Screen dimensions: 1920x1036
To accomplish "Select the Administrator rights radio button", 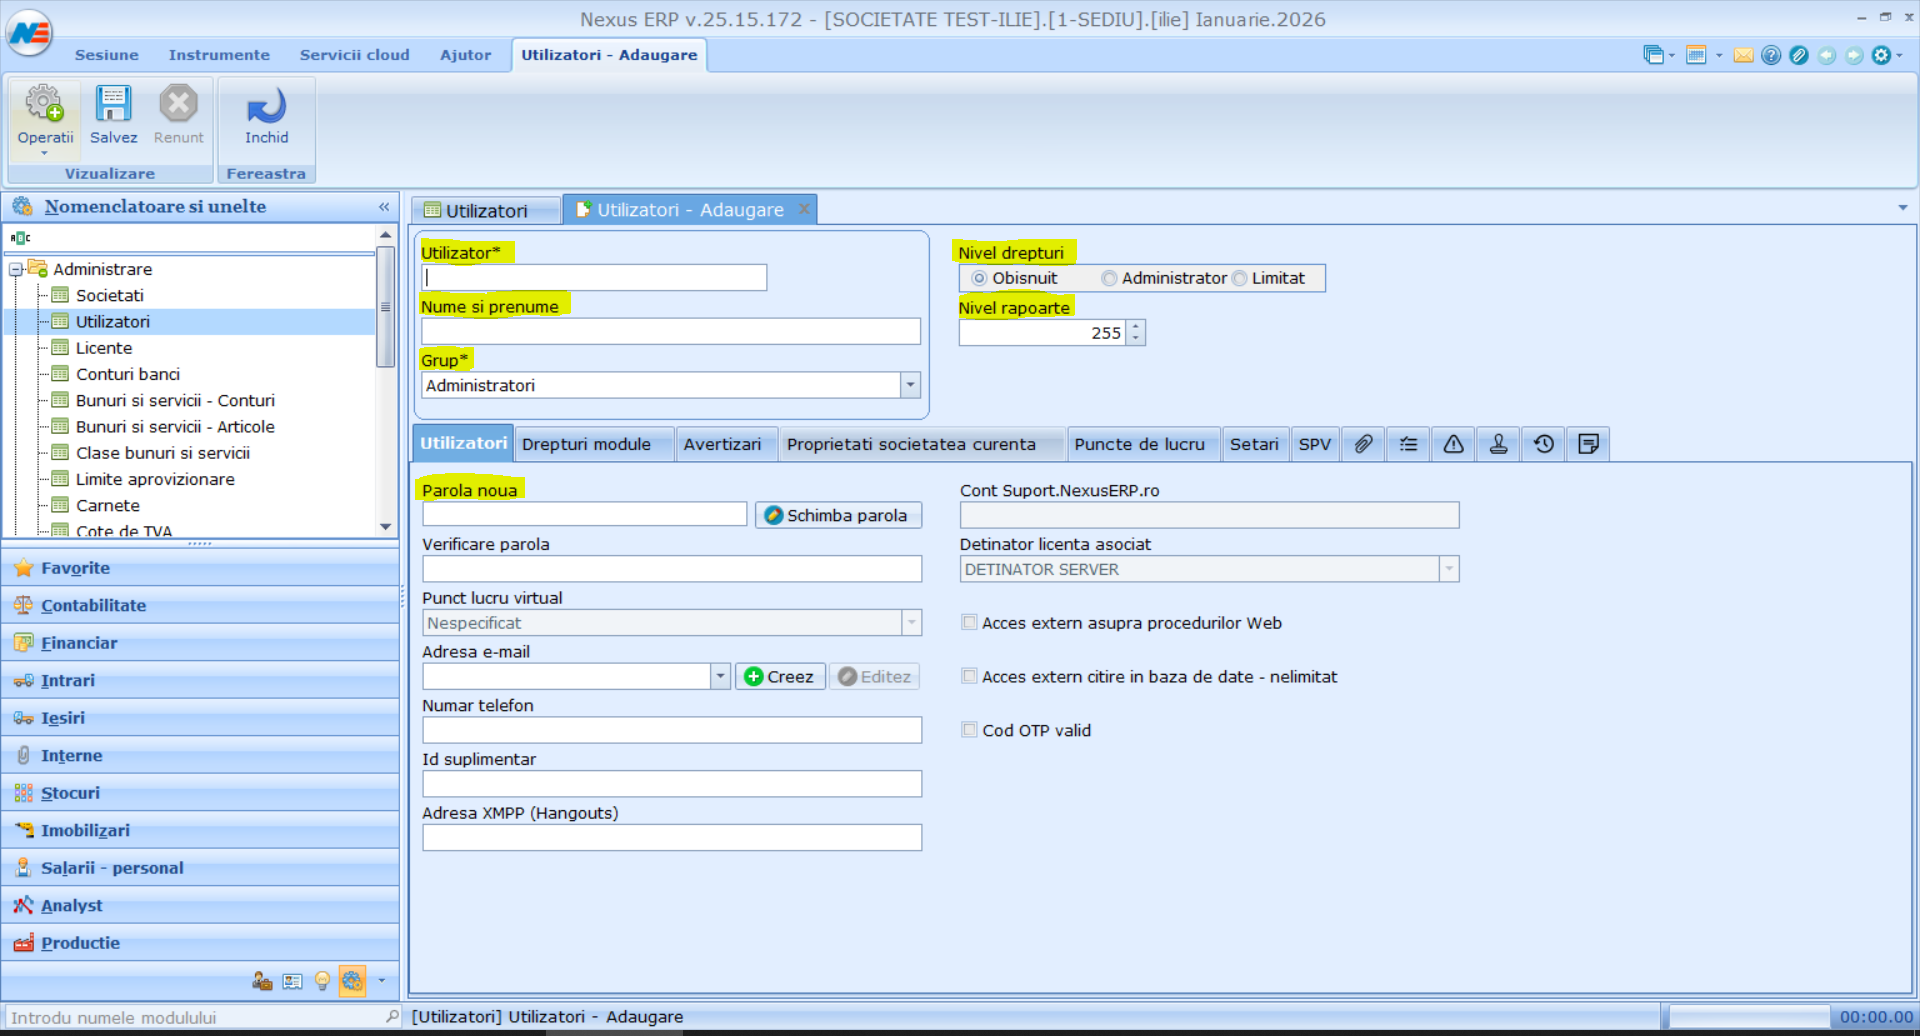I will coord(1109,279).
